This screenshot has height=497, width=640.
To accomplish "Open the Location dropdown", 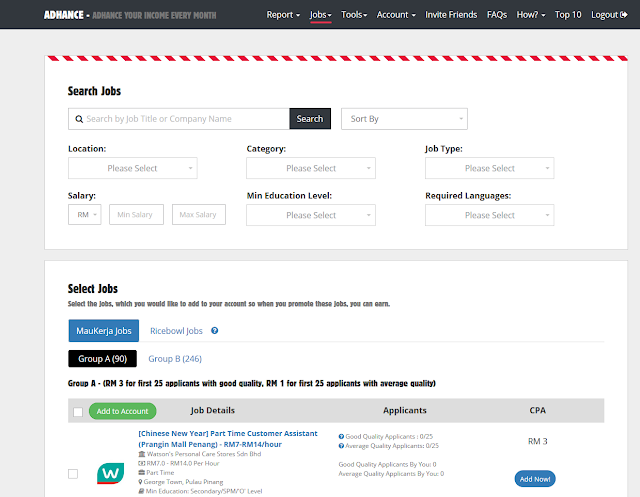I will [x=133, y=168].
